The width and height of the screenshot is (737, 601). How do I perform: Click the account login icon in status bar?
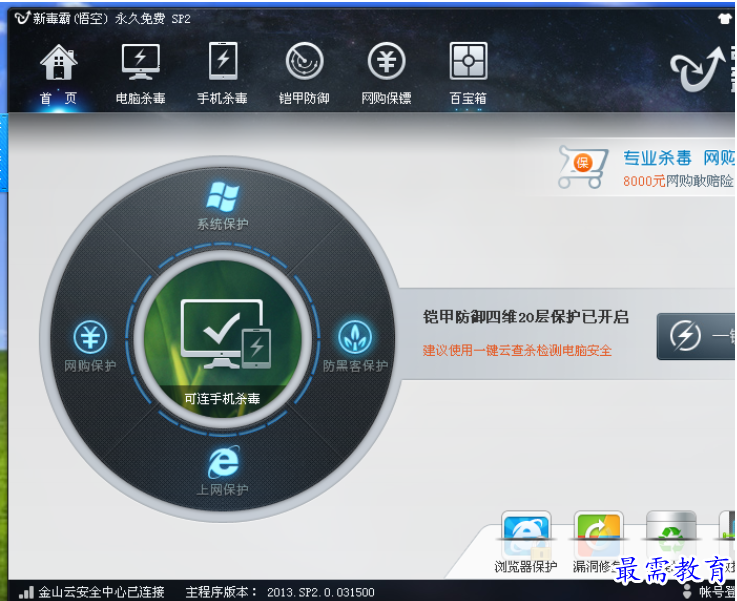(687, 591)
